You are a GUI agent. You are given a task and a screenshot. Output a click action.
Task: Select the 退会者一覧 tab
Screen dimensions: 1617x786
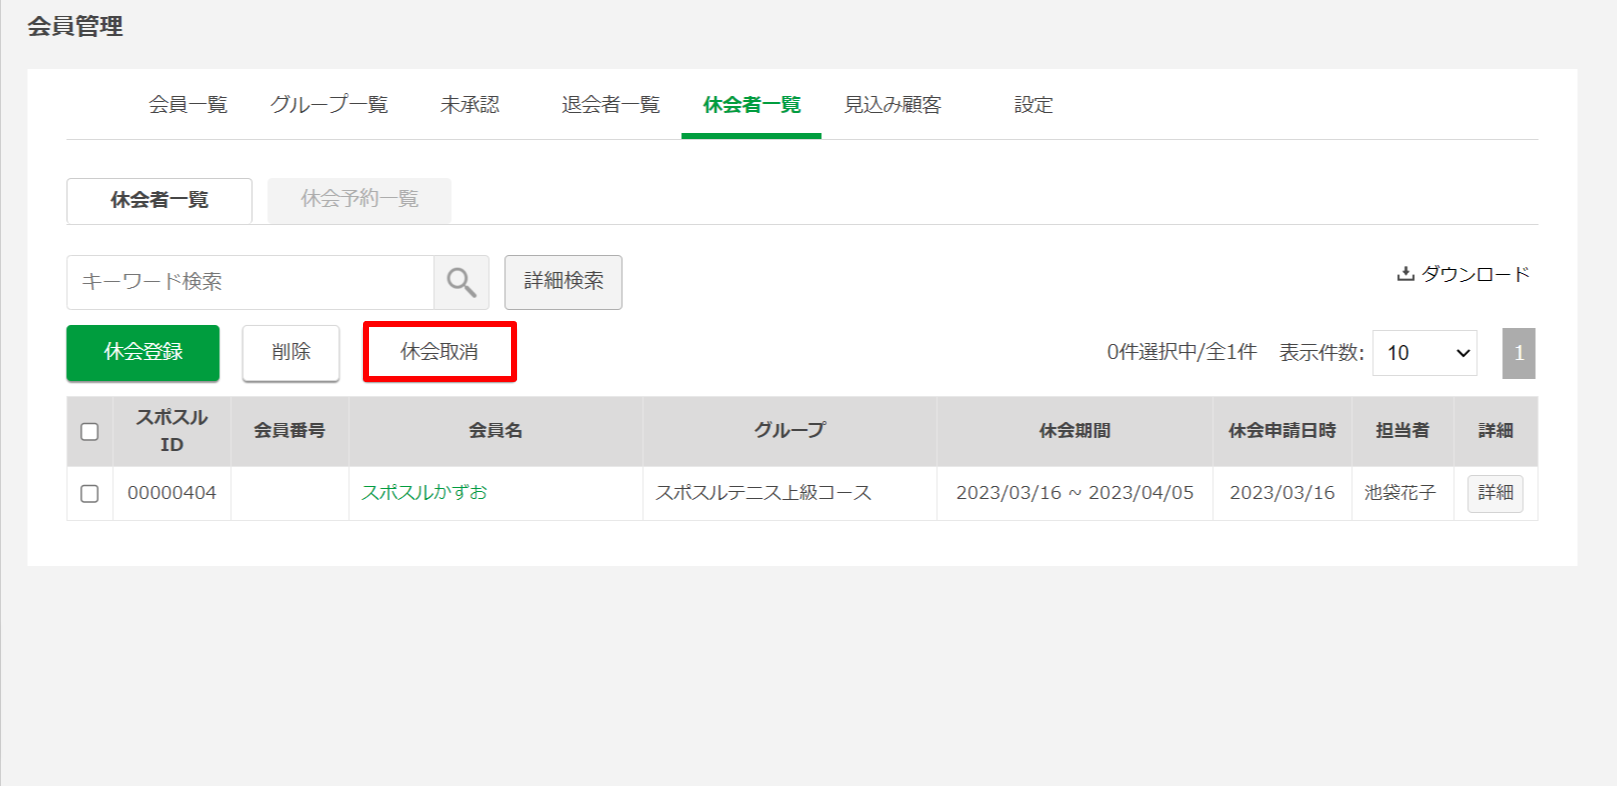tap(611, 105)
